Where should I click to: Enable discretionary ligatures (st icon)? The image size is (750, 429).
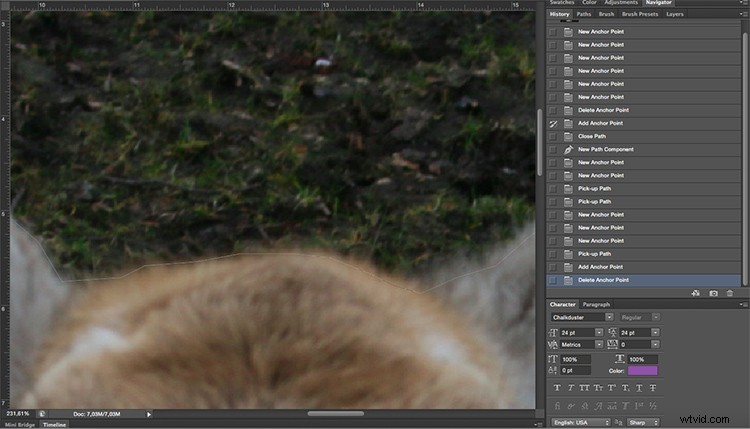coord(585,406)
